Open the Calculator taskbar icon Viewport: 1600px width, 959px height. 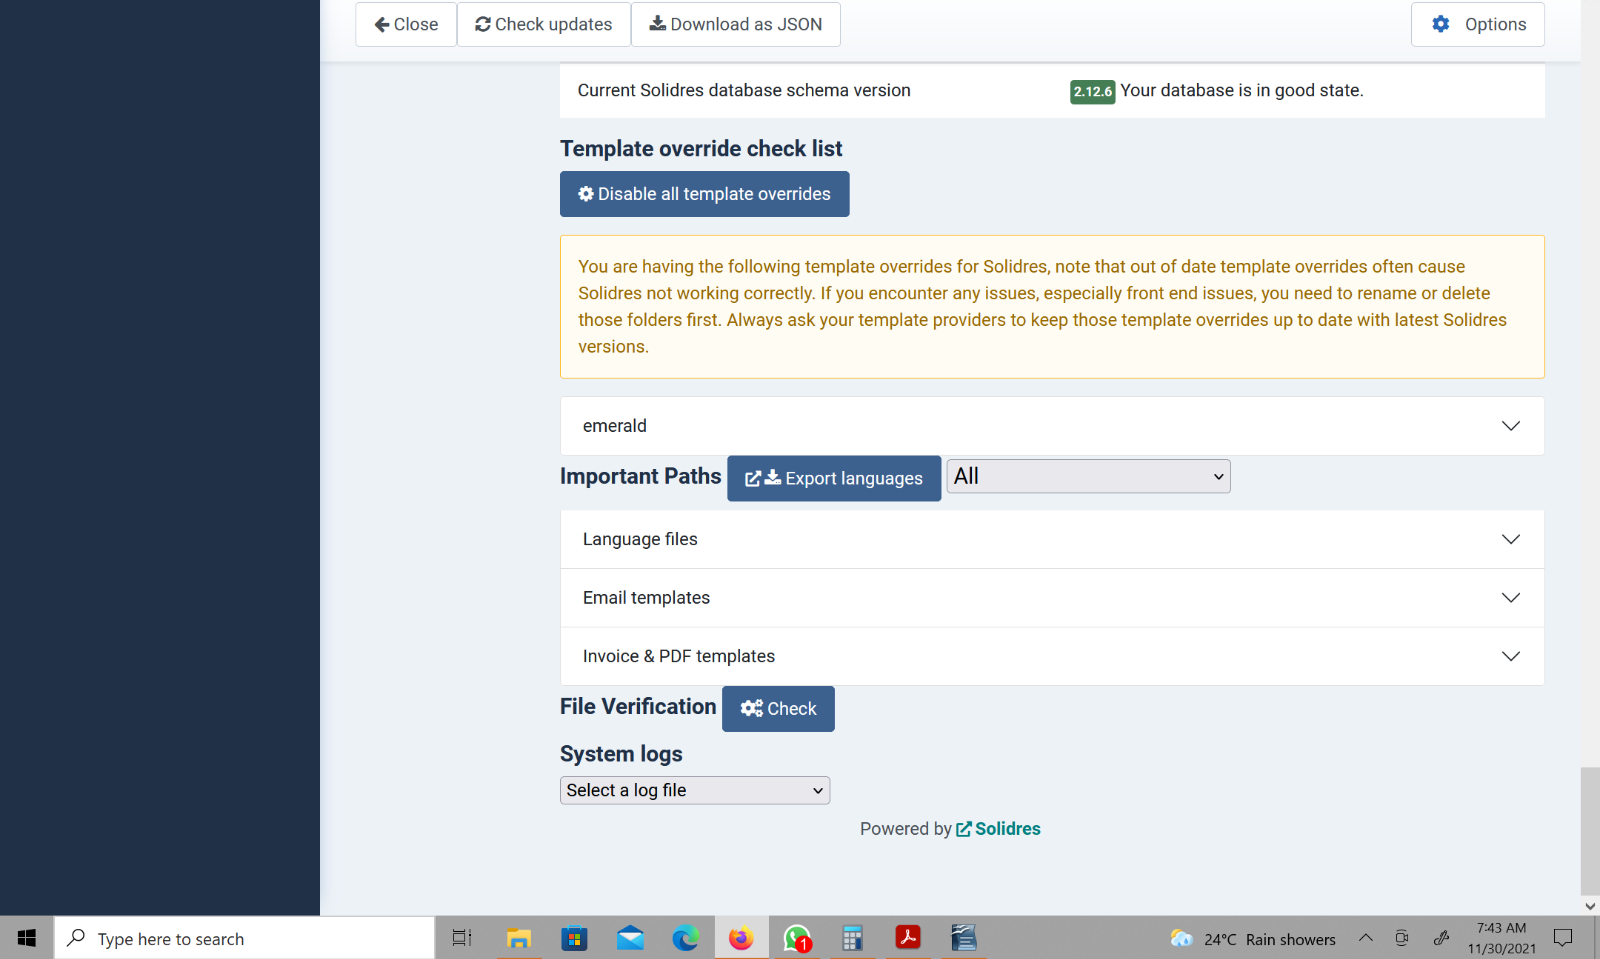852,938
